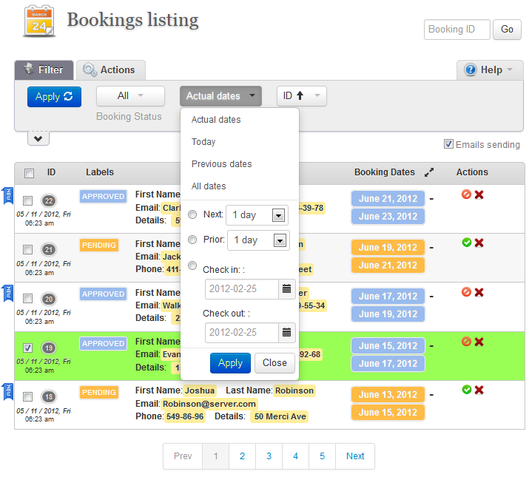Go to page 3 of bookings
Screen dimensions: 529x477
point(269,456)
